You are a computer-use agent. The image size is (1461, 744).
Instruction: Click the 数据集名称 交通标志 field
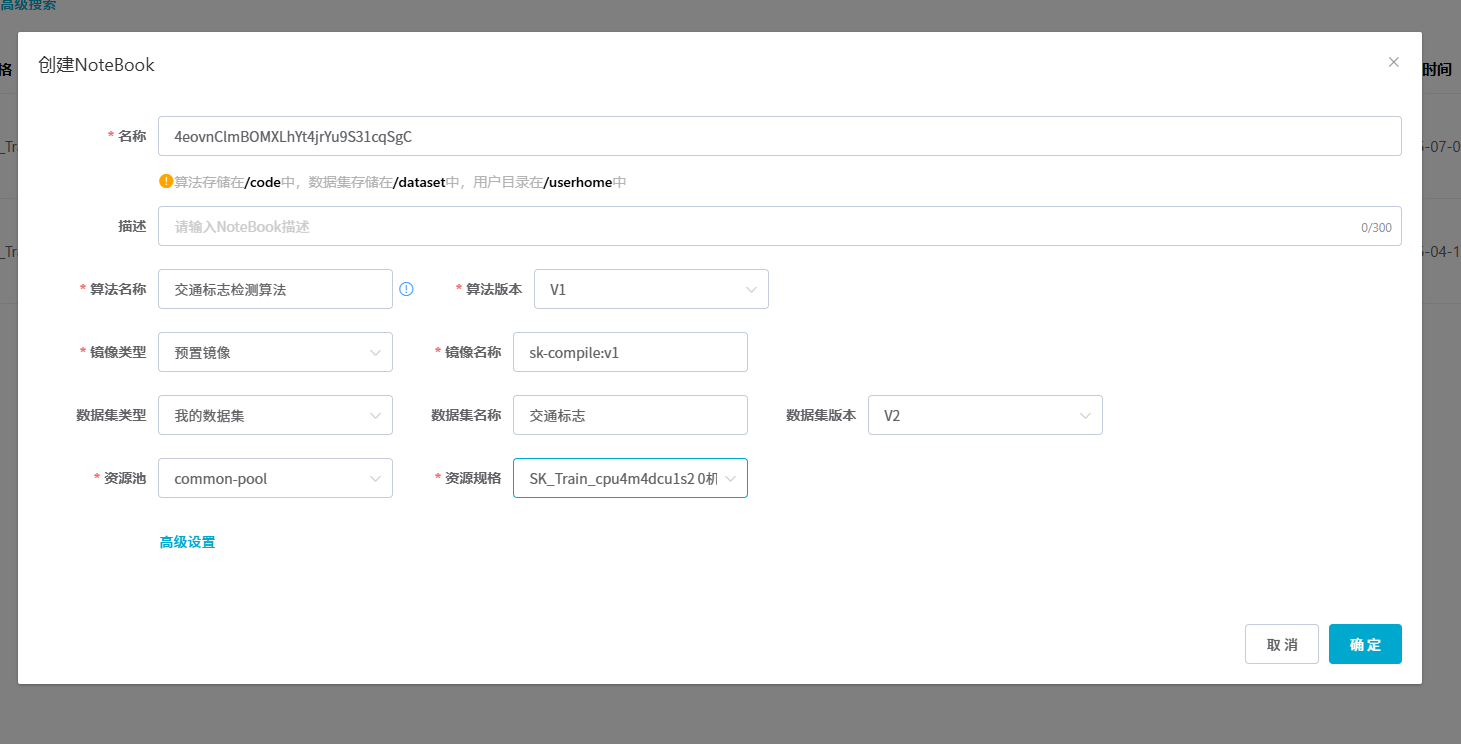pyautogui.click(x=630, y=415)
